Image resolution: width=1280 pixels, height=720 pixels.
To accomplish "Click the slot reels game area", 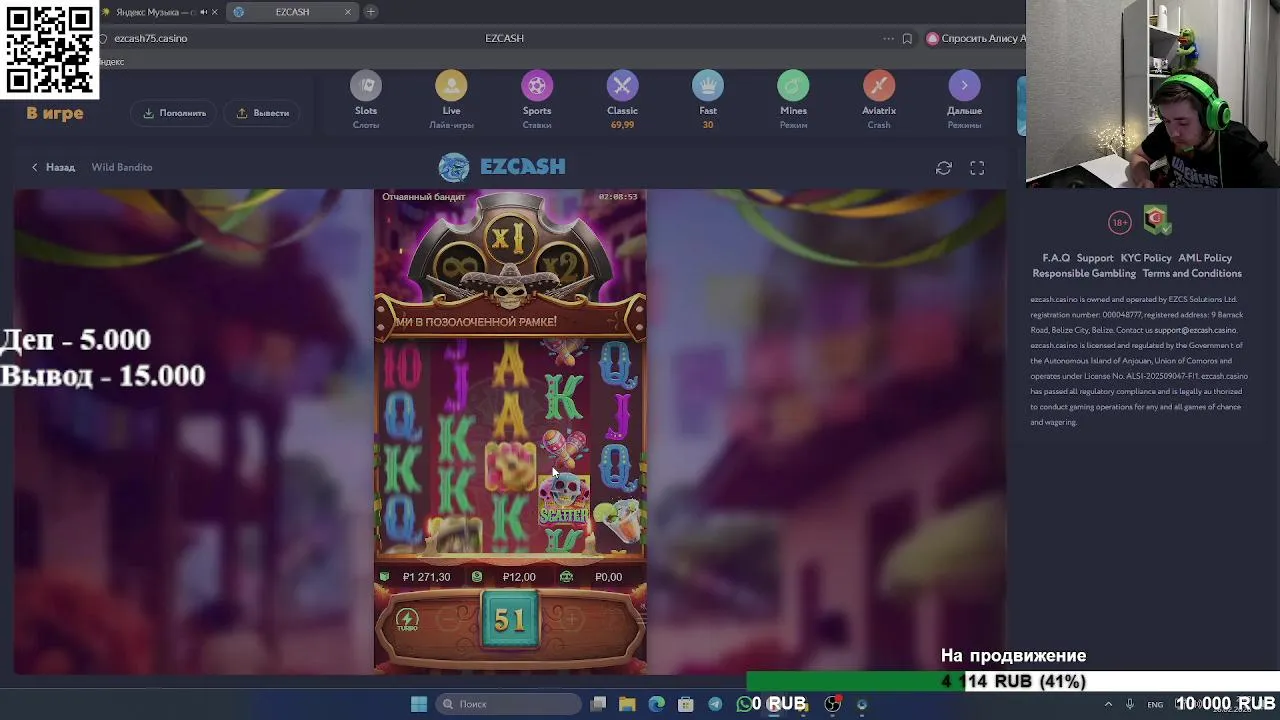I will click(x=510, y=448).
